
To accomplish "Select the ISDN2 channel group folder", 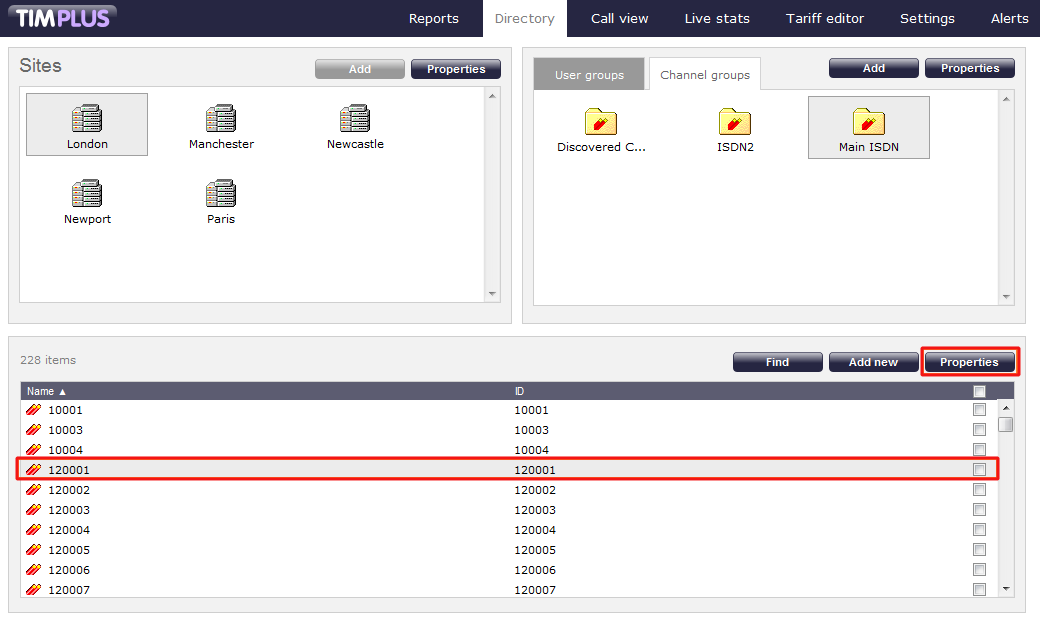I will pyautogui.click(x=735, y=123).
